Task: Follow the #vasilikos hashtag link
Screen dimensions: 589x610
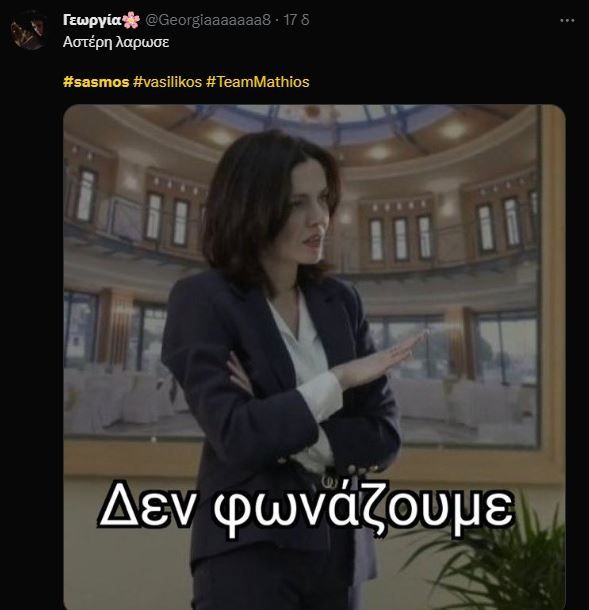Action: pos(167,82)
